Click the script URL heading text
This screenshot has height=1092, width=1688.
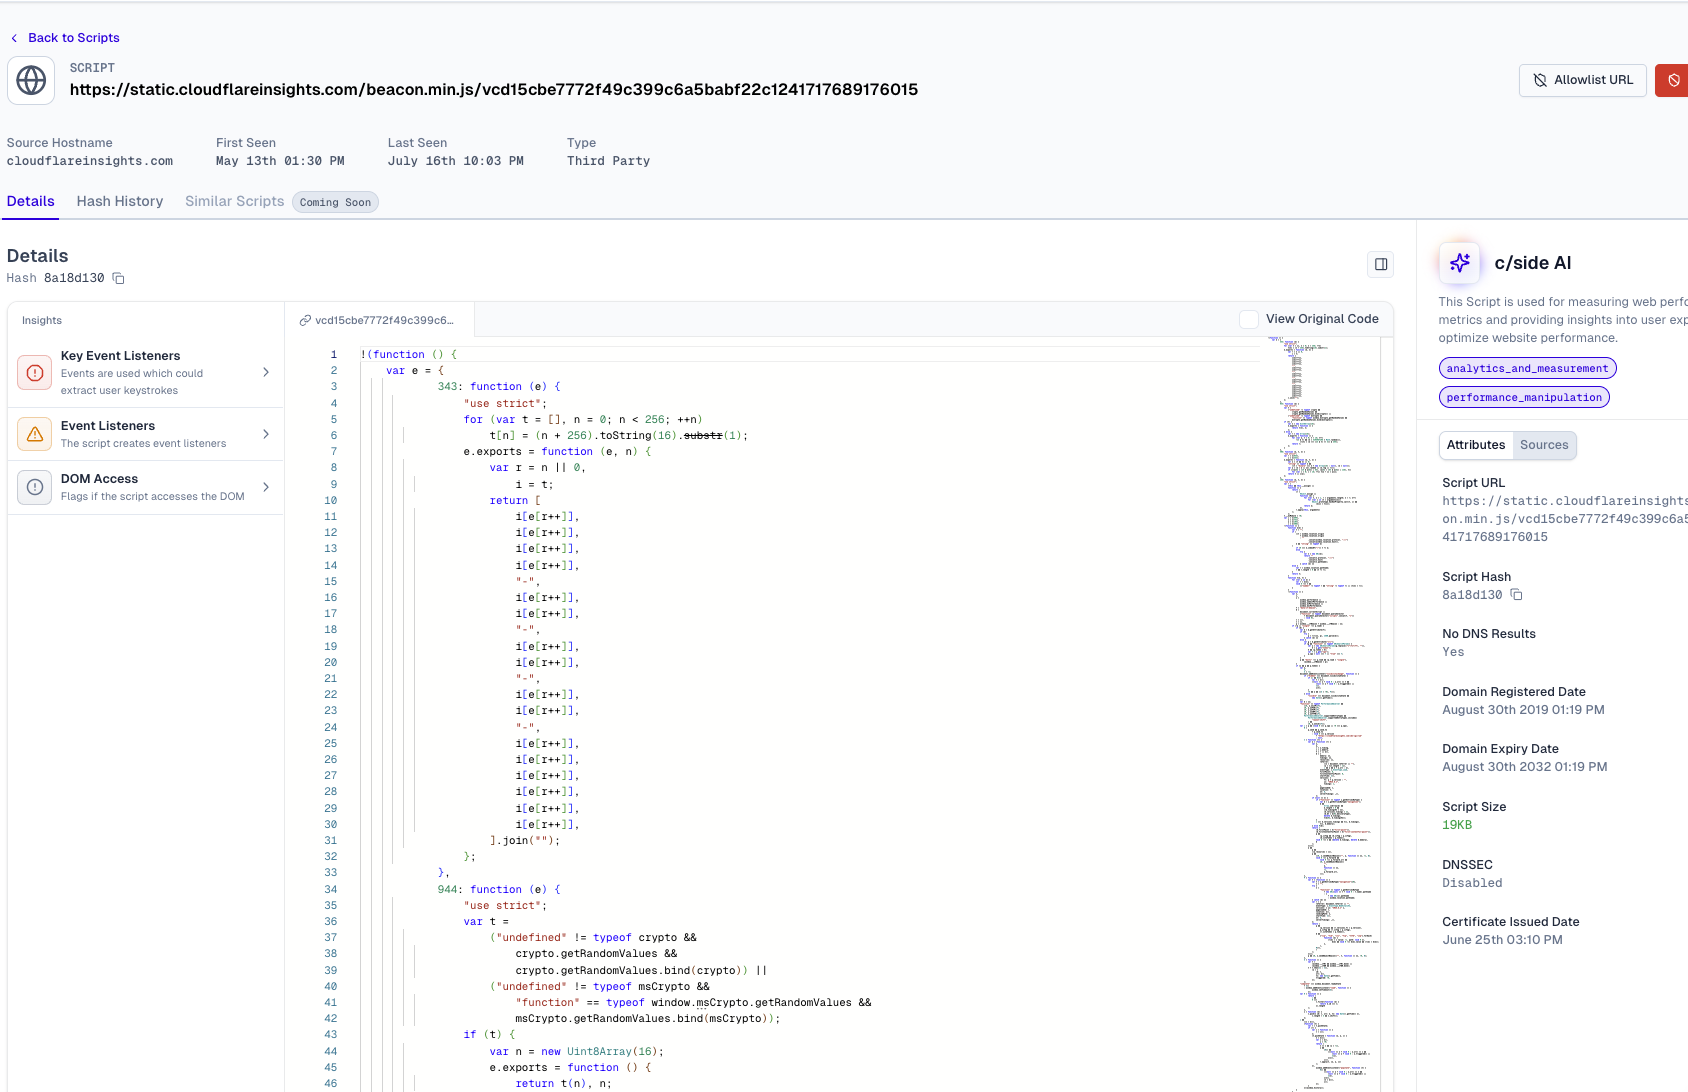(494, 89)
